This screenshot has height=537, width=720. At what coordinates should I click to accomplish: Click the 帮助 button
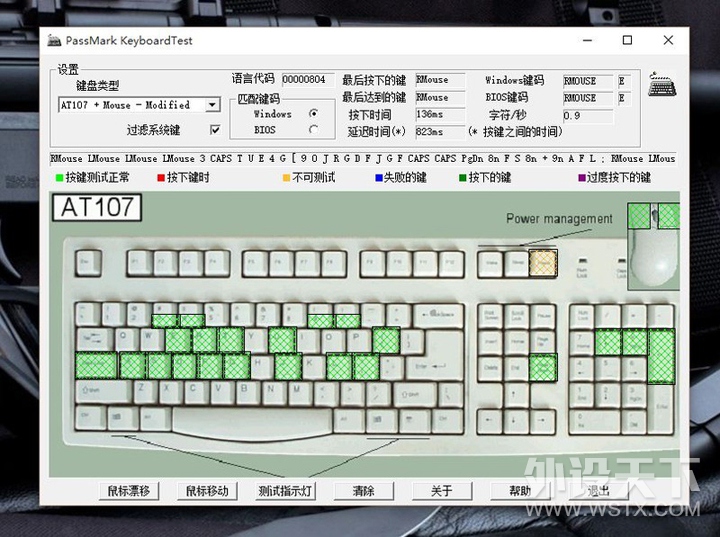(520, 491)
